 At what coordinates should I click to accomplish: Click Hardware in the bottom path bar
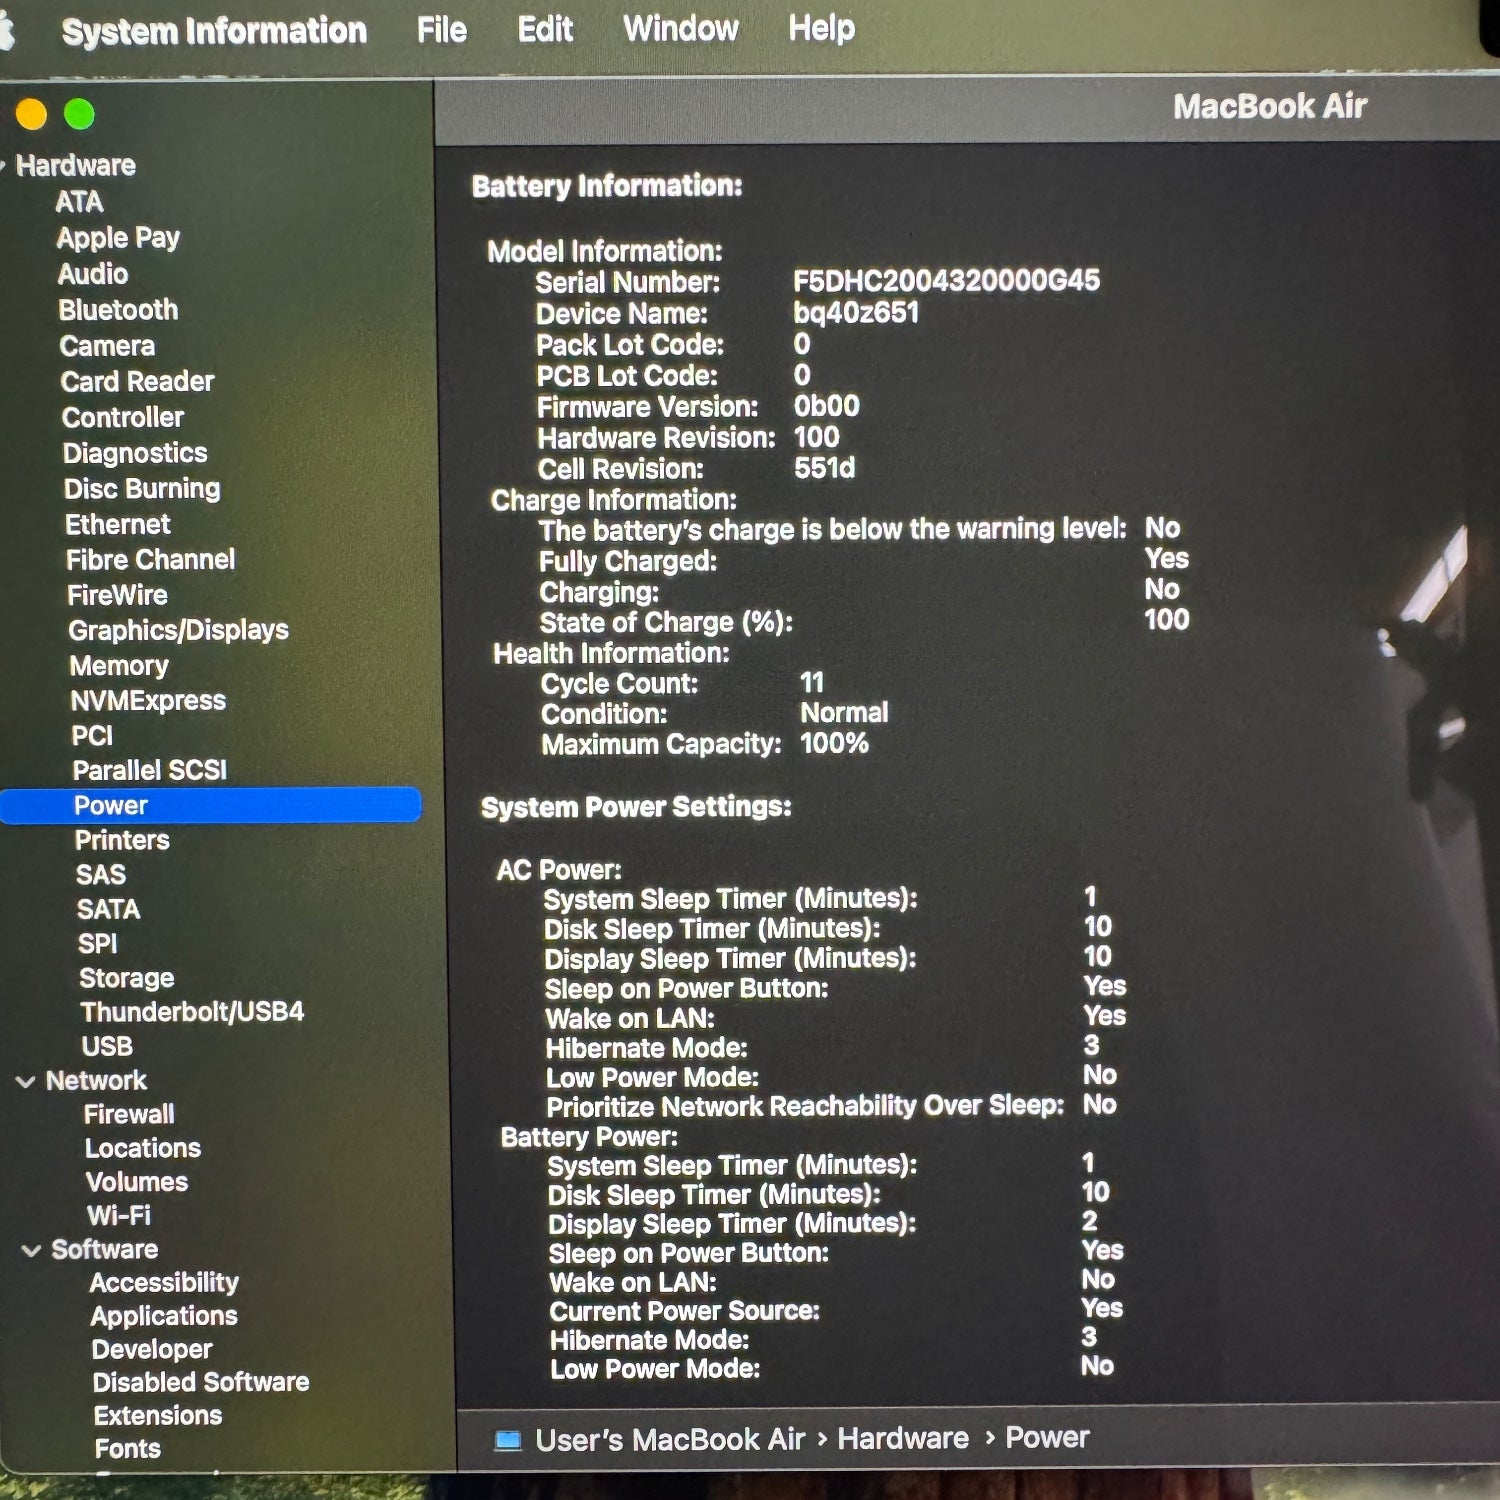click(x=902, y=1438)
